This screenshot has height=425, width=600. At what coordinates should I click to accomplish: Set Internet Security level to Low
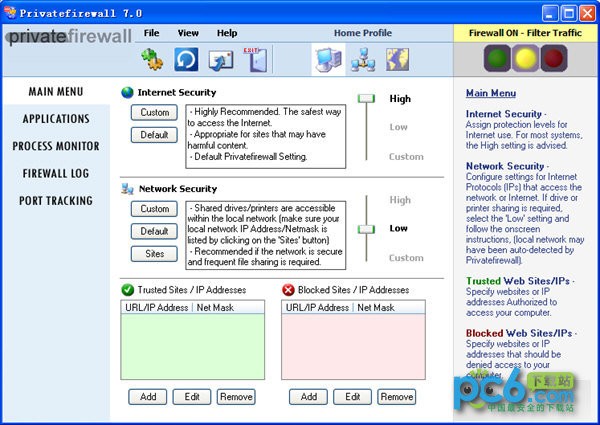coord(398,127)
